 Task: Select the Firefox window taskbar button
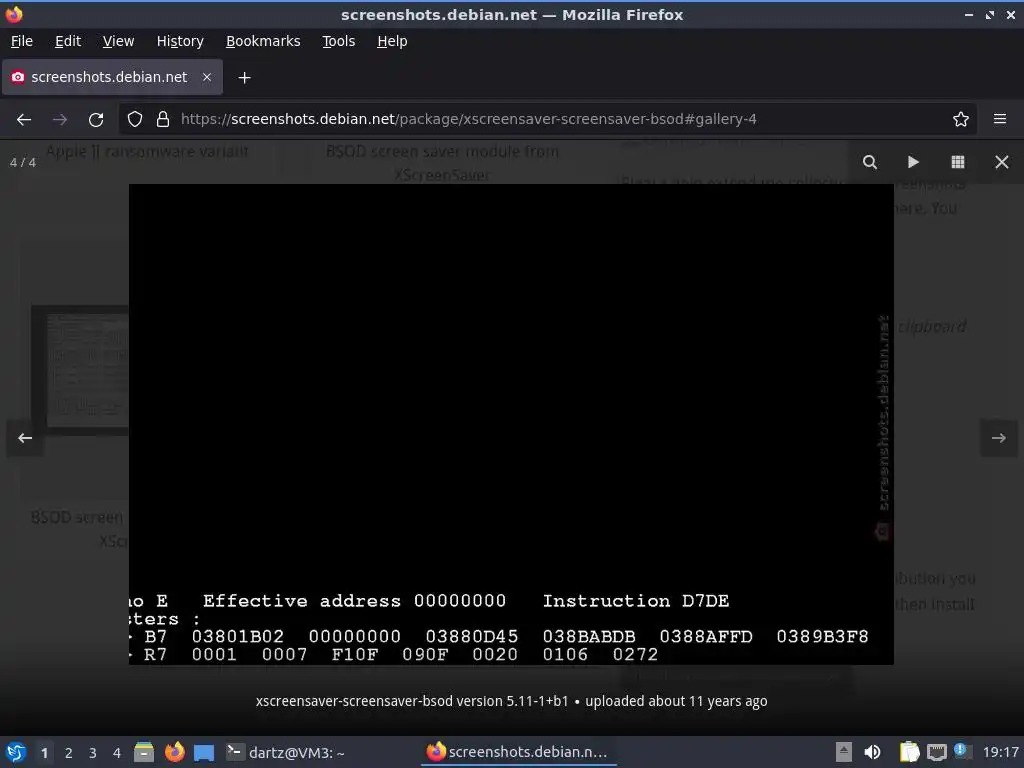coord(519,752)
